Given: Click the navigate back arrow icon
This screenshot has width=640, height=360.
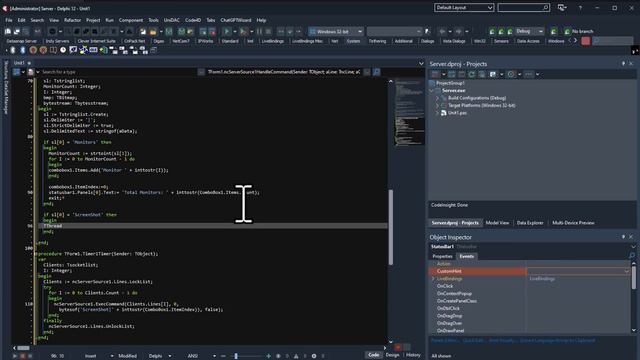Looking at the screenshot, I should coord(442,31).
